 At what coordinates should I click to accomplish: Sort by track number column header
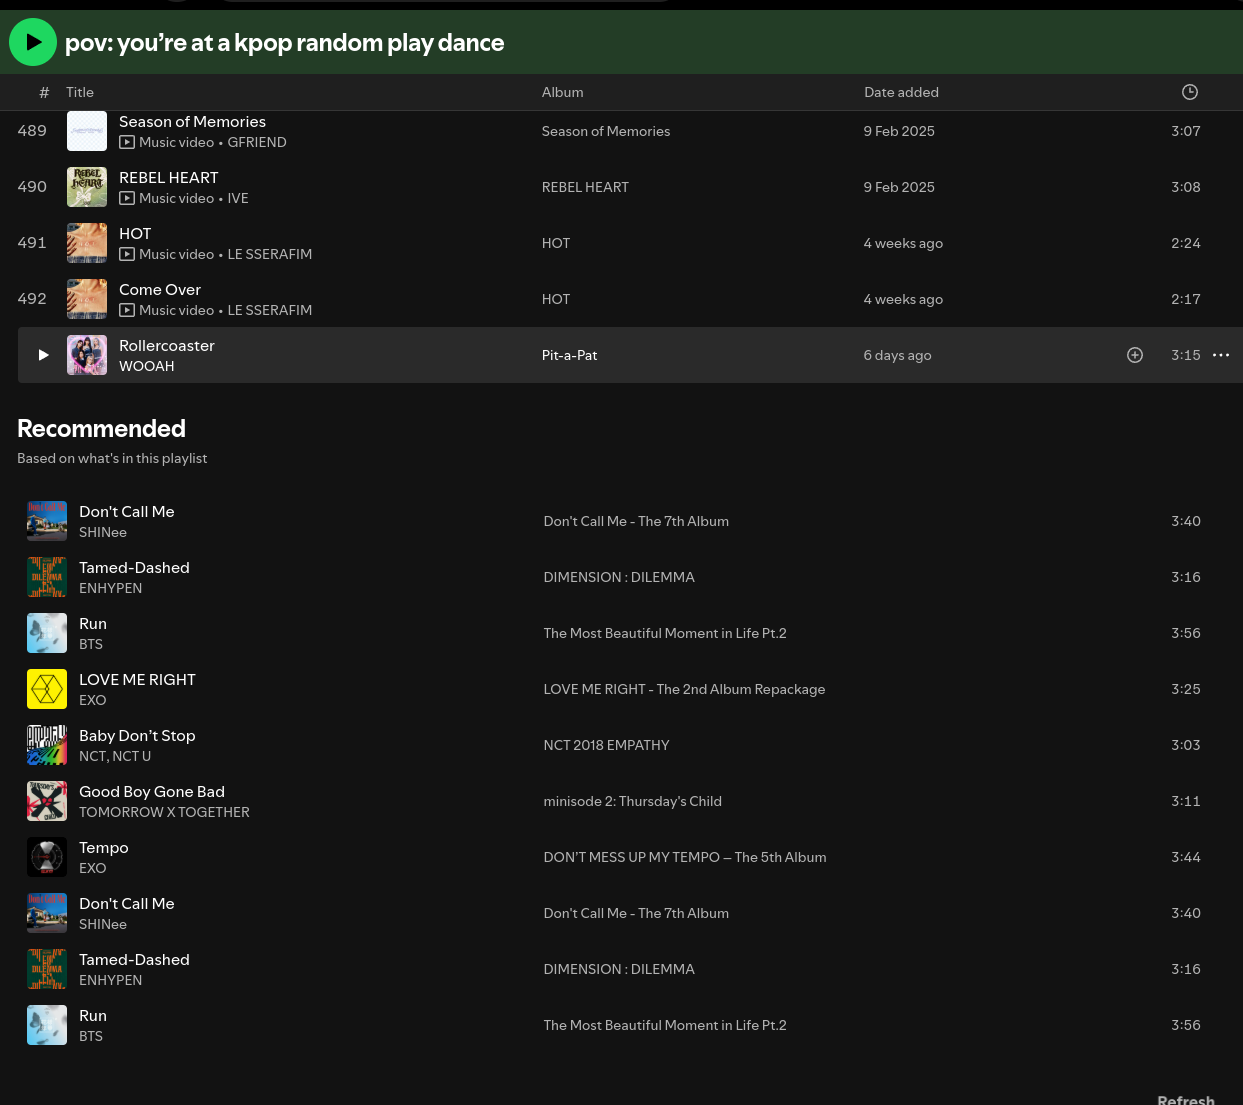pyautogui.click(x=44, y=92)
